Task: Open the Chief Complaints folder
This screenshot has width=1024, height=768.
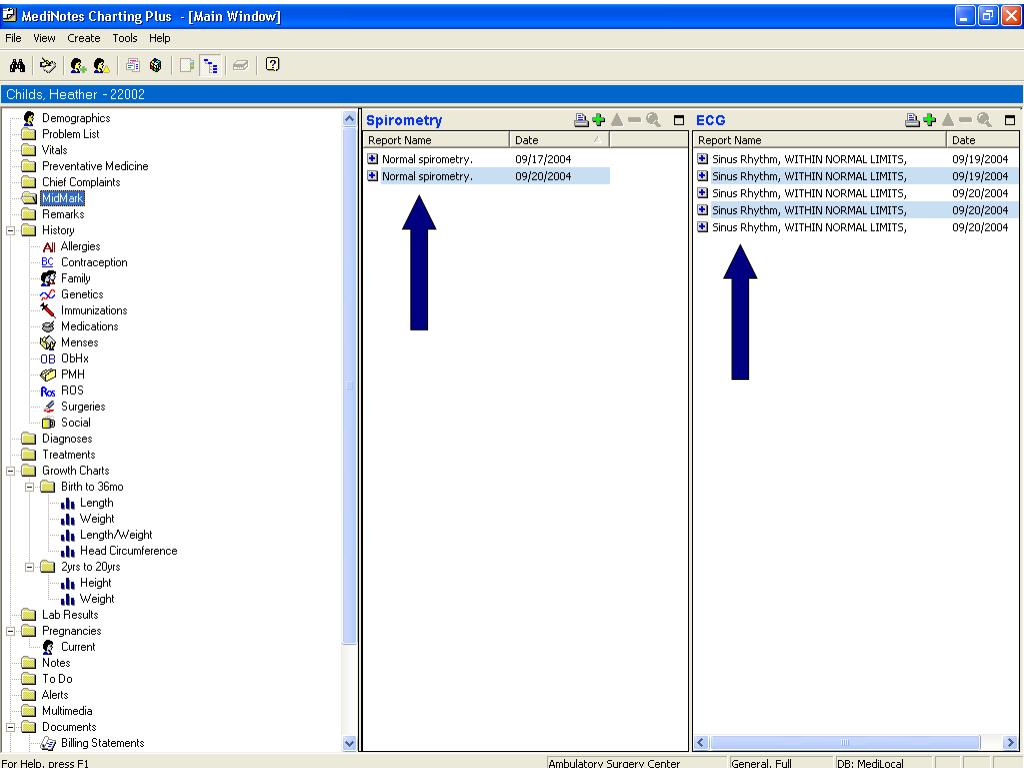Action: (81, 182)
